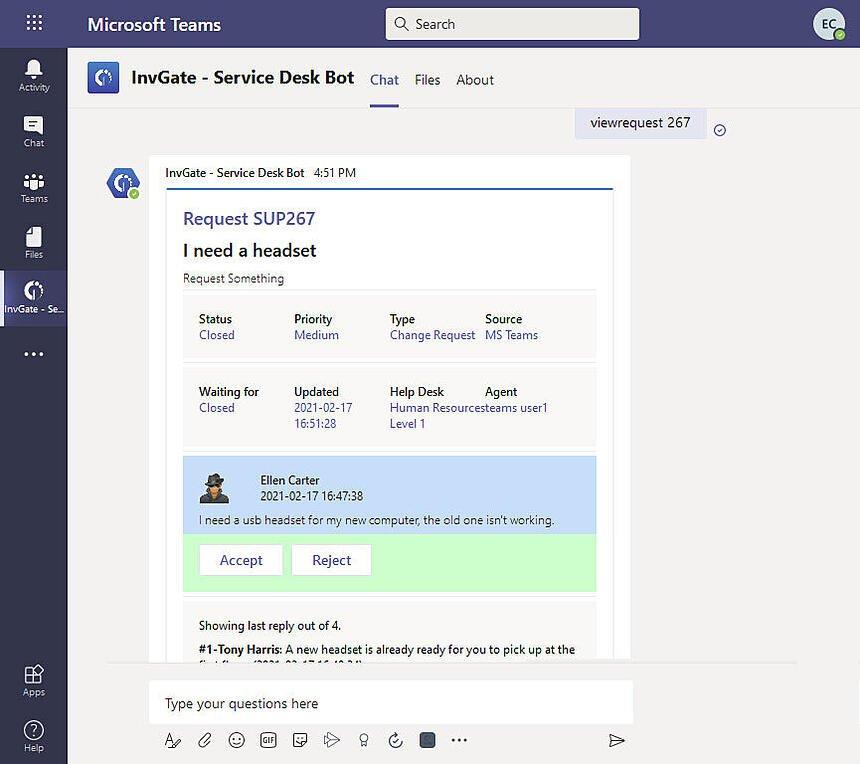Click the Praise badge icon
The image size is (860, 764).
tap(363, 740)
